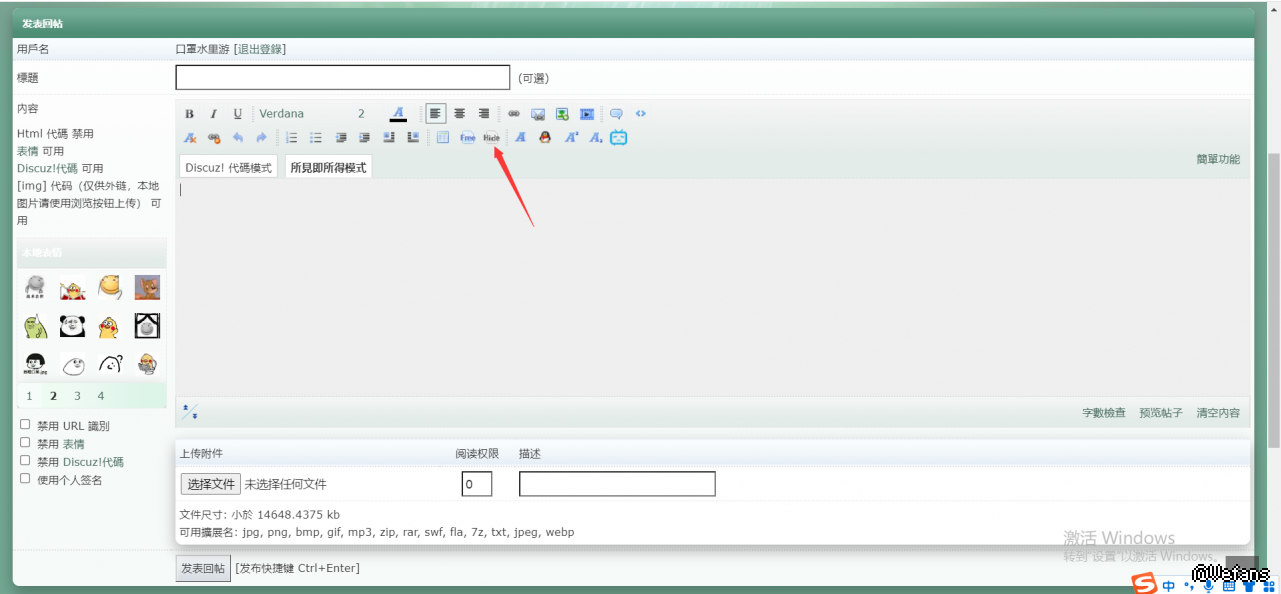Open the font size 2 dropdown

tap(364, 114)
